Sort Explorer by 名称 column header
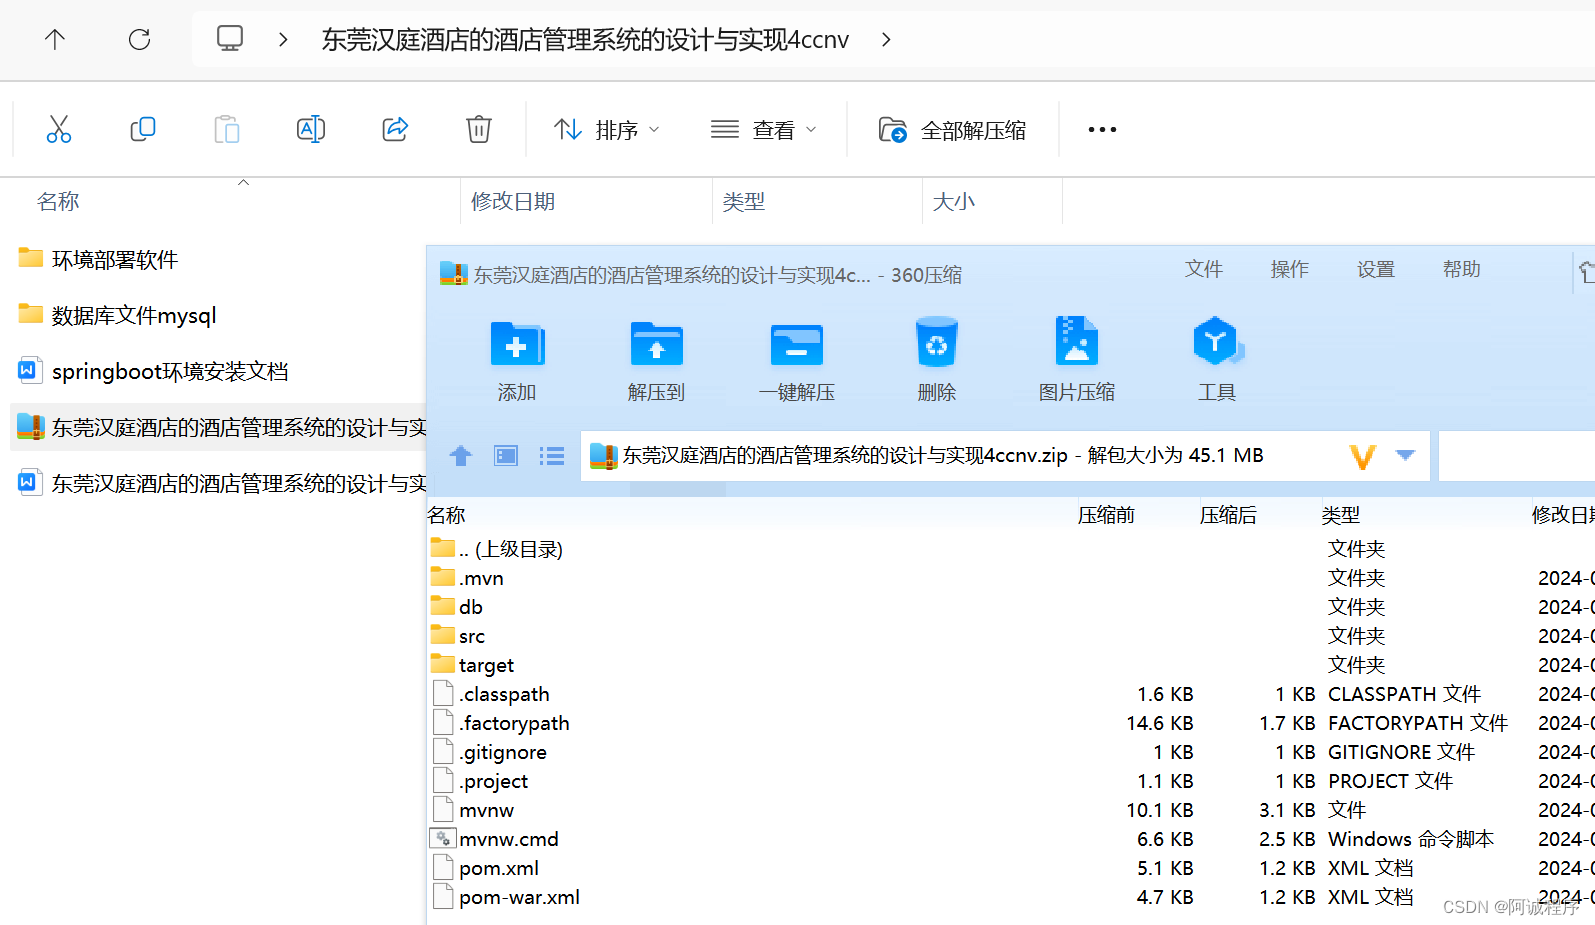This screenshot has height=925, width=1595. click(x=58, y=201)
